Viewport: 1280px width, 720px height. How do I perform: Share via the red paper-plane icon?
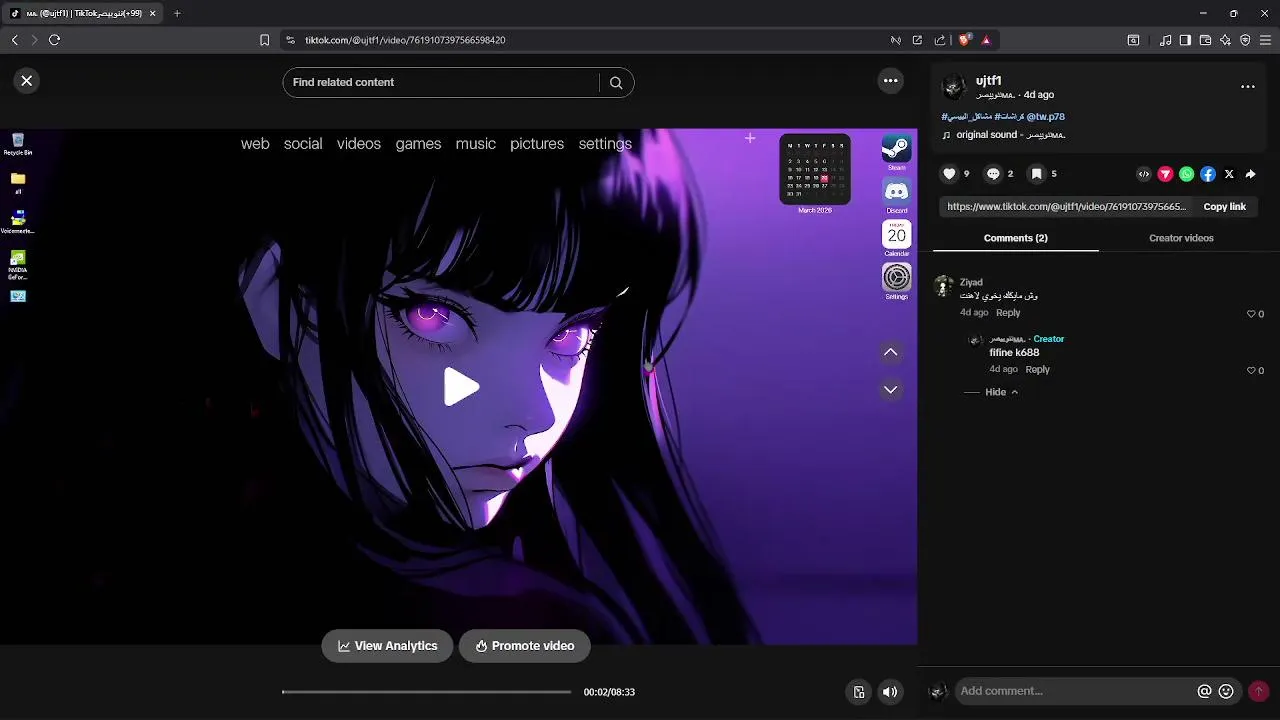tap(1165, 174)
